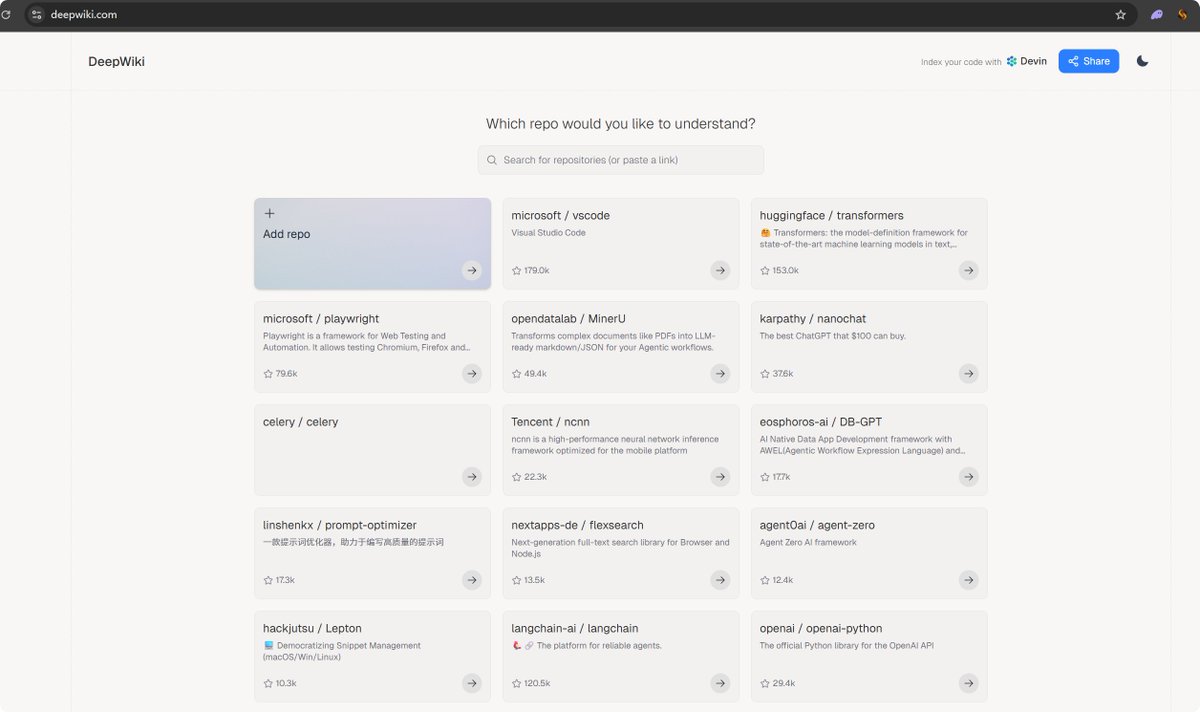Image resolution: width=1200 pixels, height=712 pixels.
Task: Click the '22.3k' star count
Action: pos(536,477)
